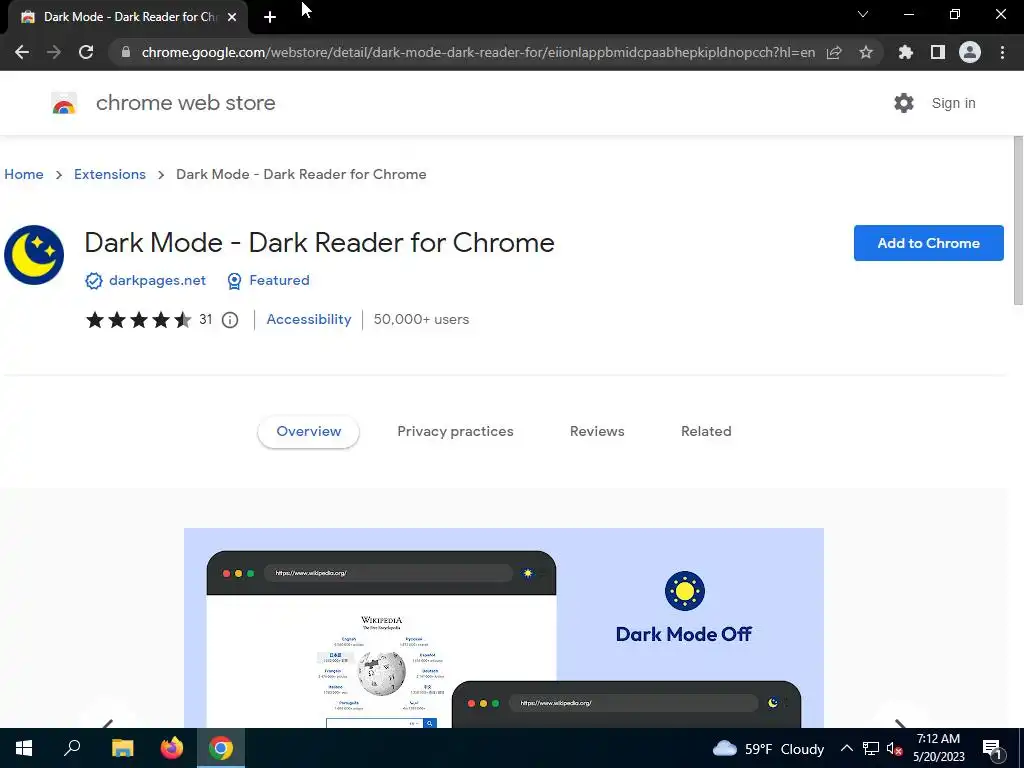Image resolution: width=1024 pixels, height=768 pixels.
Task: Open clock showing 7:12 AM
Action: click(938, 748)
